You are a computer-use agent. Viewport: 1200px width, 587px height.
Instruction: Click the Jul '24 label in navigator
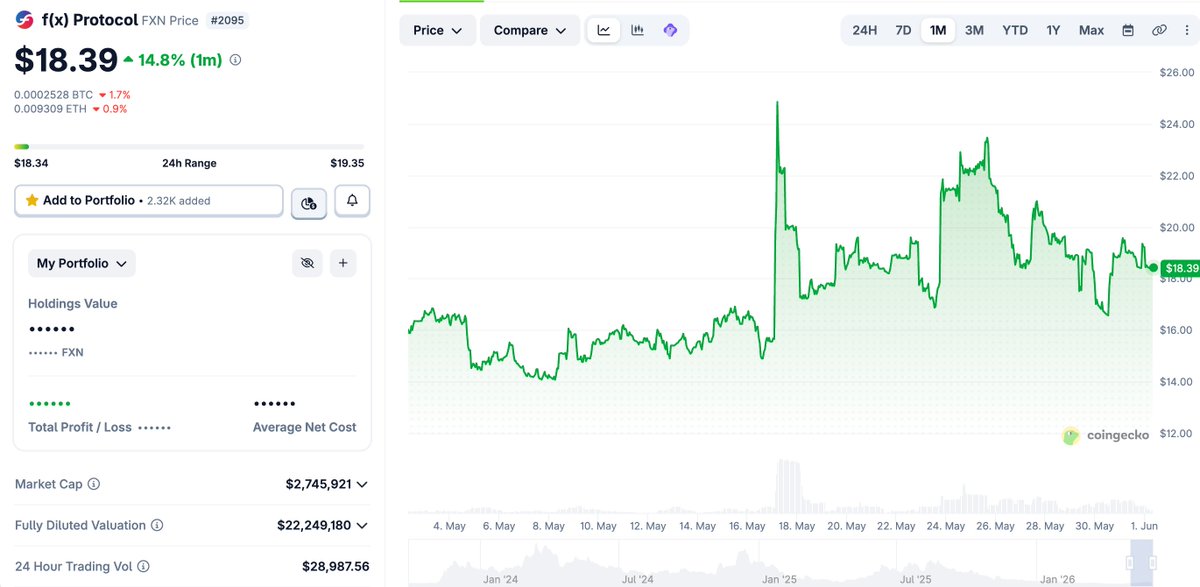(x=636, y=579)
